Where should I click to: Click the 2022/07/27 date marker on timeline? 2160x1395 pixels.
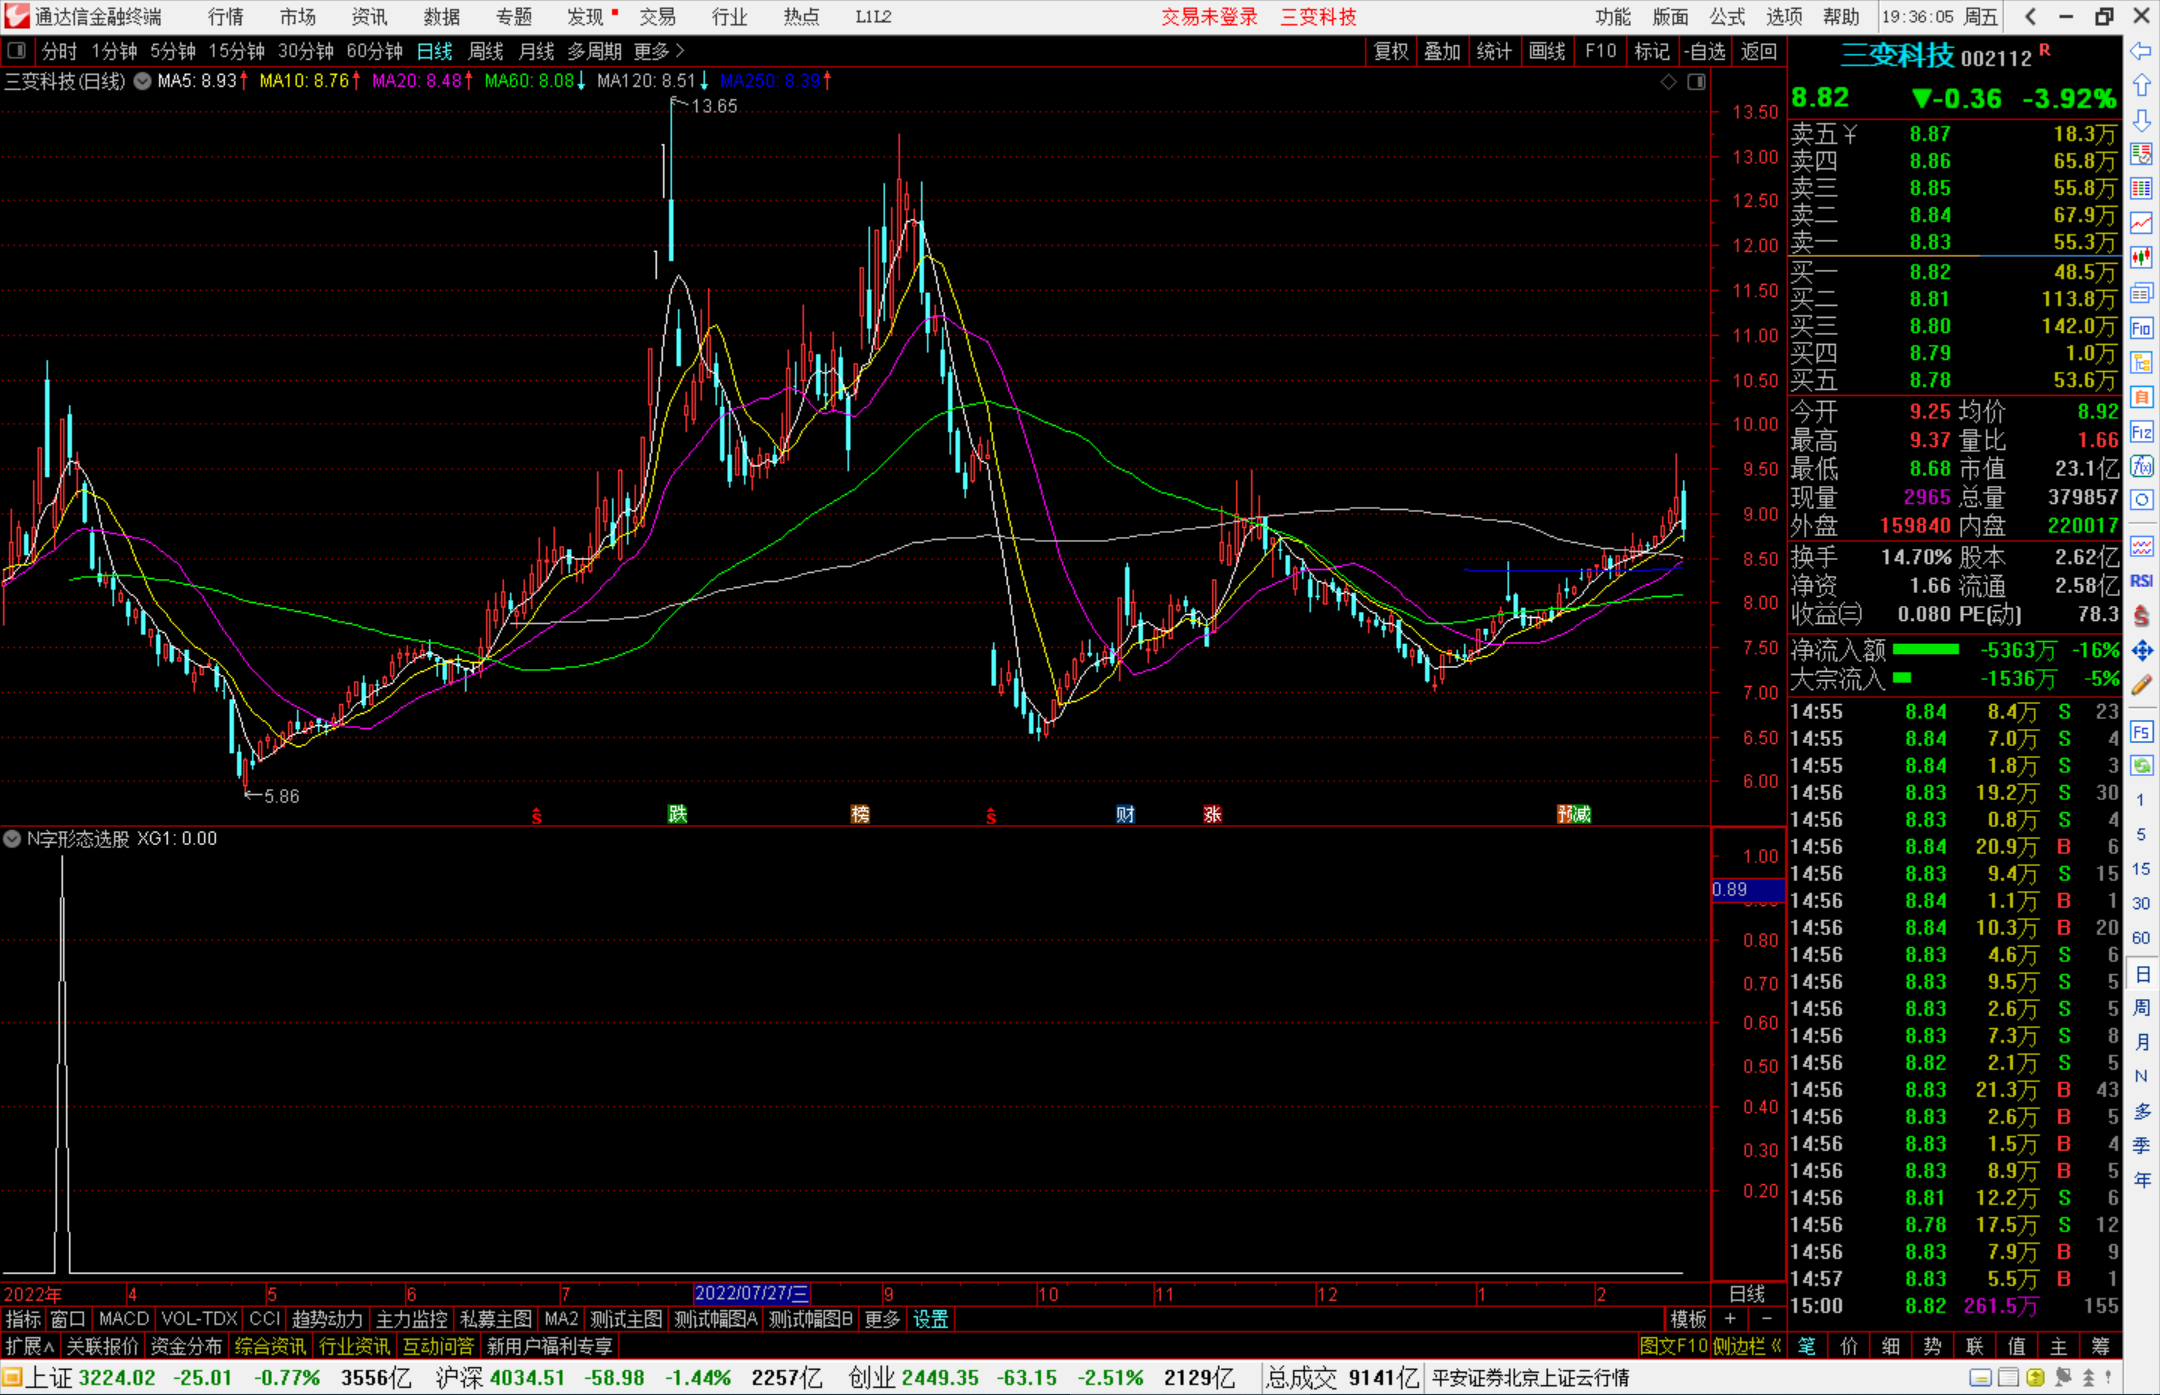point(751,1294)
